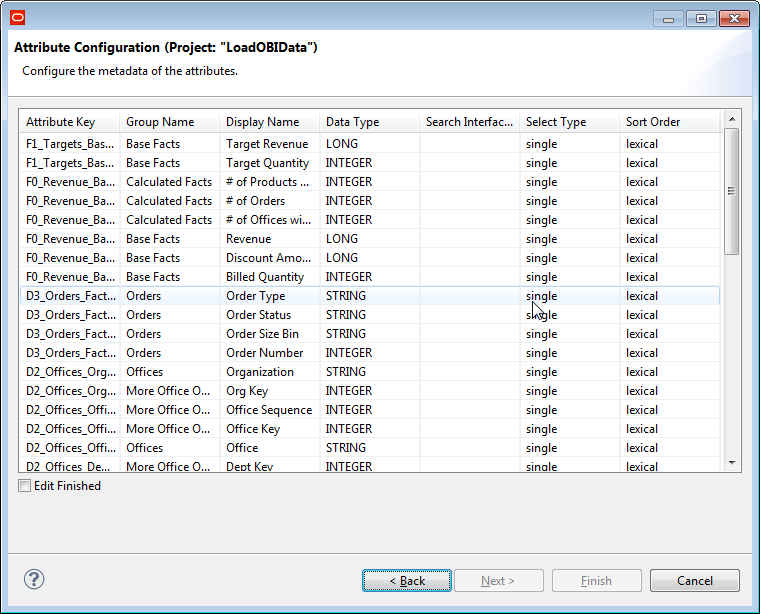Sort by the Attribute Key column header

pos(69,122)
